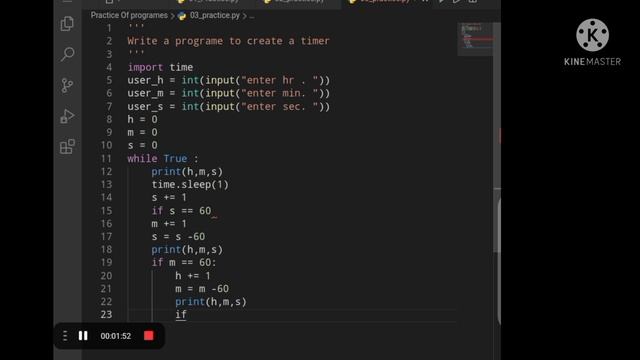Open the Source Control view

[67, 85]
